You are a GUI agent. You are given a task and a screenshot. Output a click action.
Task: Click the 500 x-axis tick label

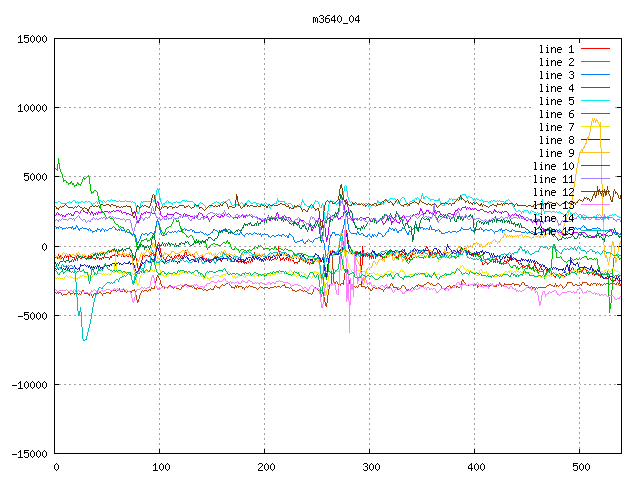[580, 467]
